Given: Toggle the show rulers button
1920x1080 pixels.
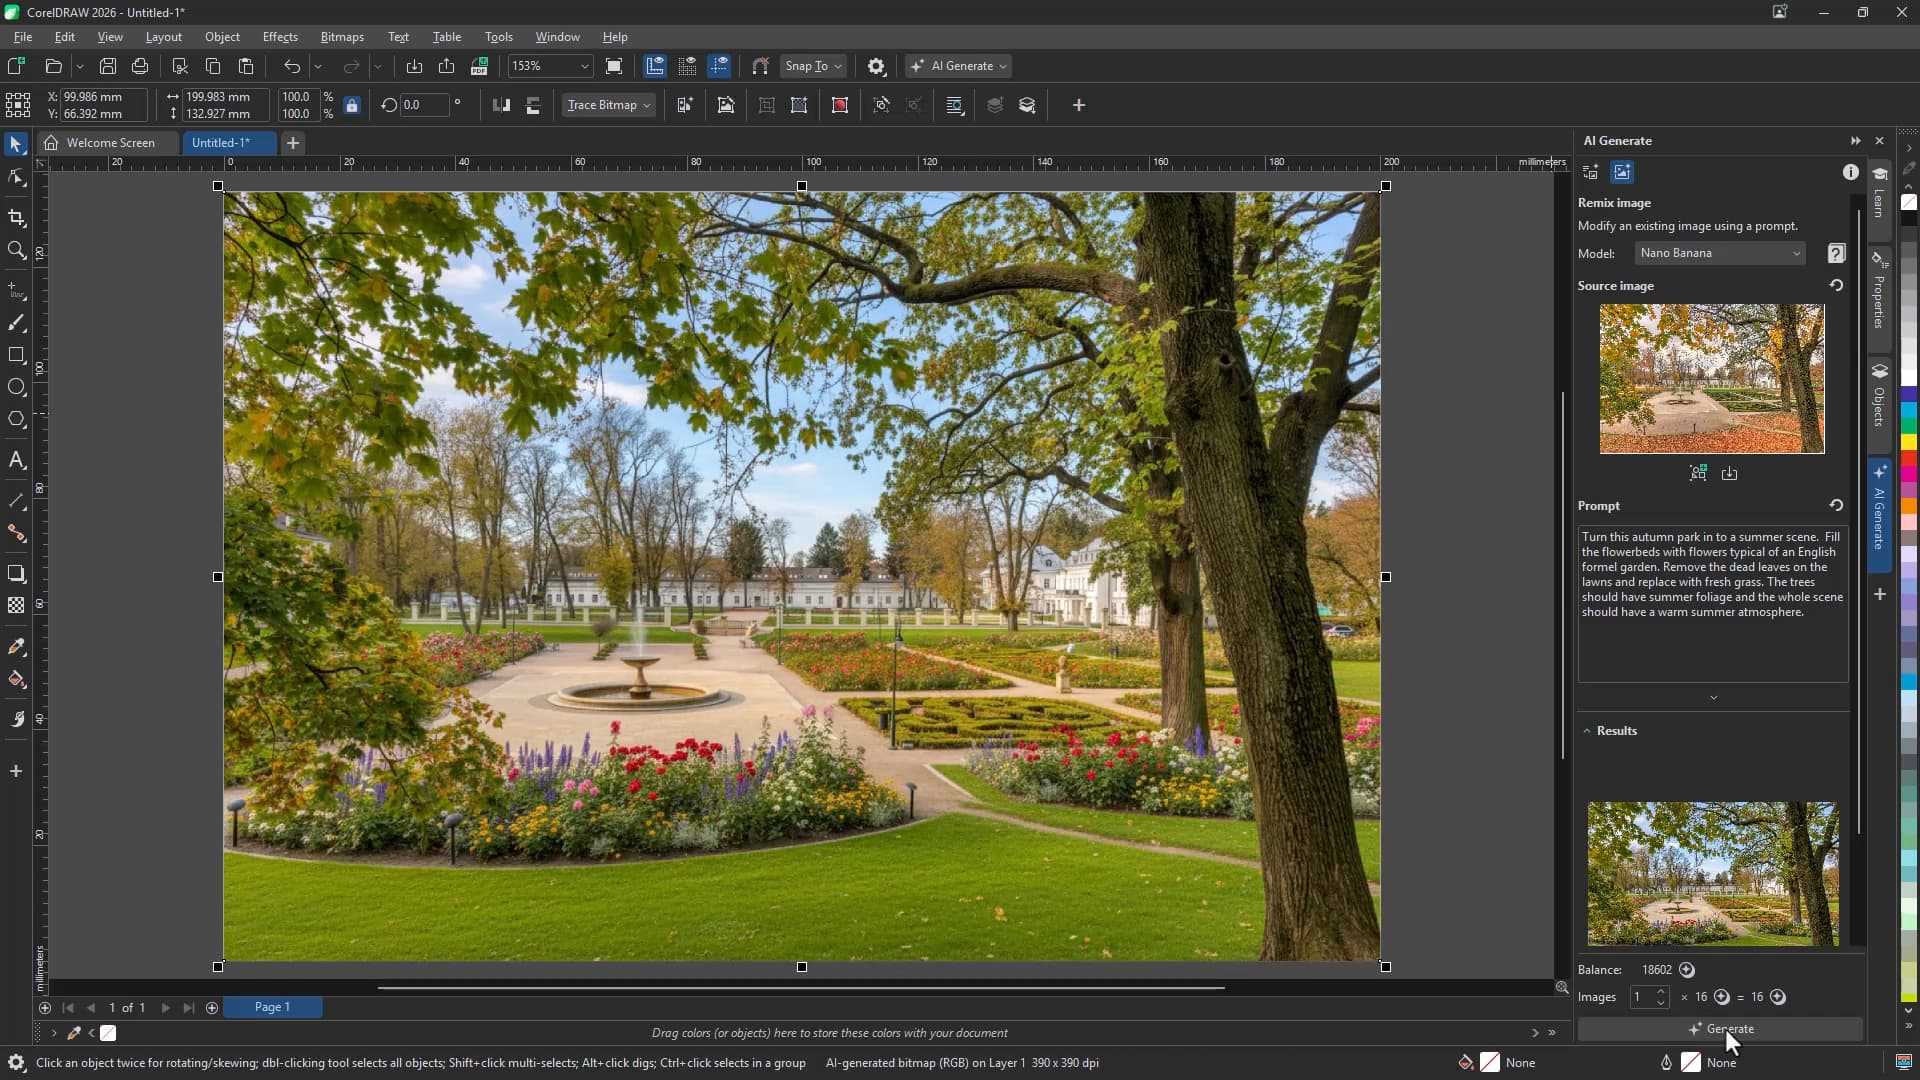Looking at the screenshot, I should coord(655,66).
